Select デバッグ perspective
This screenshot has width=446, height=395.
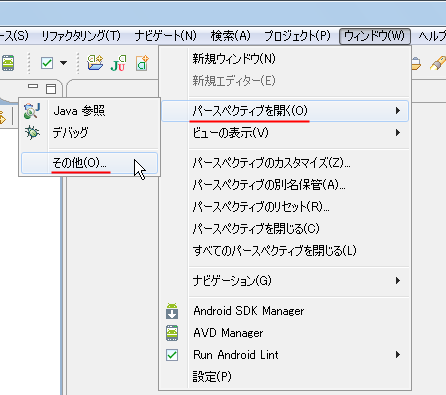(x=89, y=133)
